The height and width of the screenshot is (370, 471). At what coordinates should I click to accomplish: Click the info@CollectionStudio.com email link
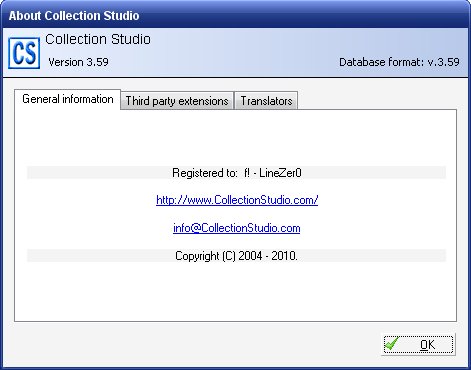point(237,228)
